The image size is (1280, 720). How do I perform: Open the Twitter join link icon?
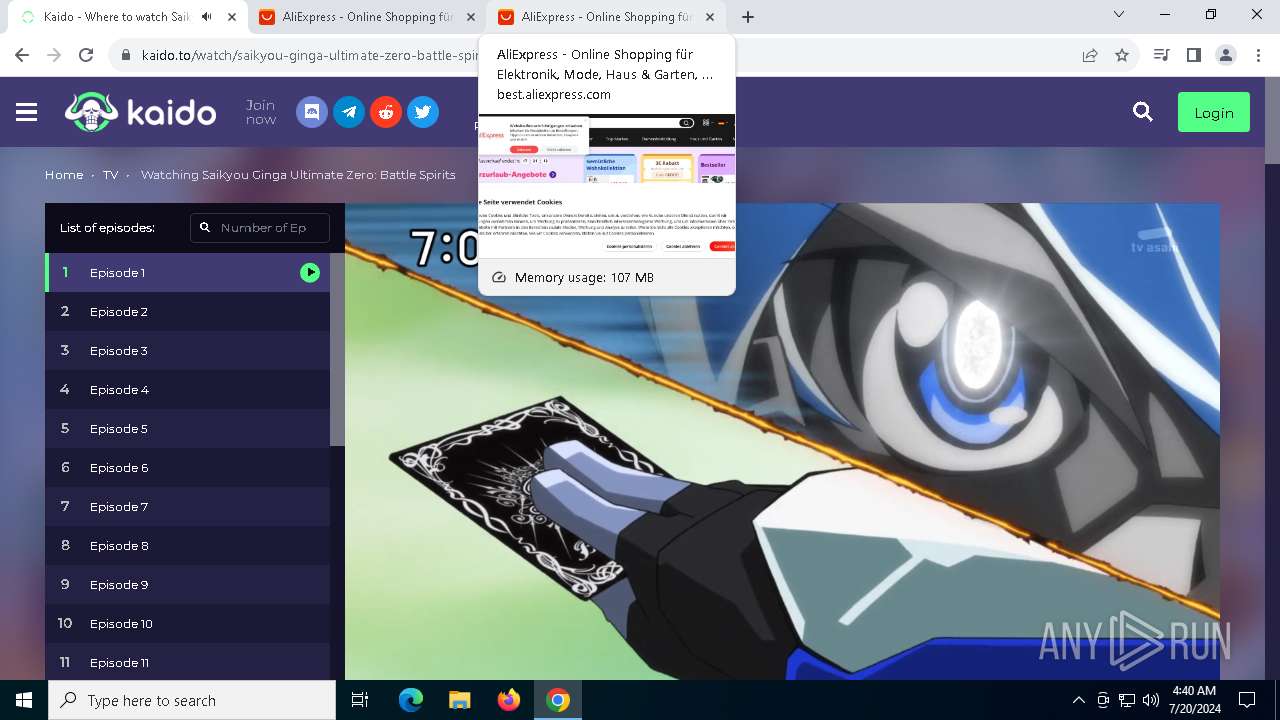423,112
